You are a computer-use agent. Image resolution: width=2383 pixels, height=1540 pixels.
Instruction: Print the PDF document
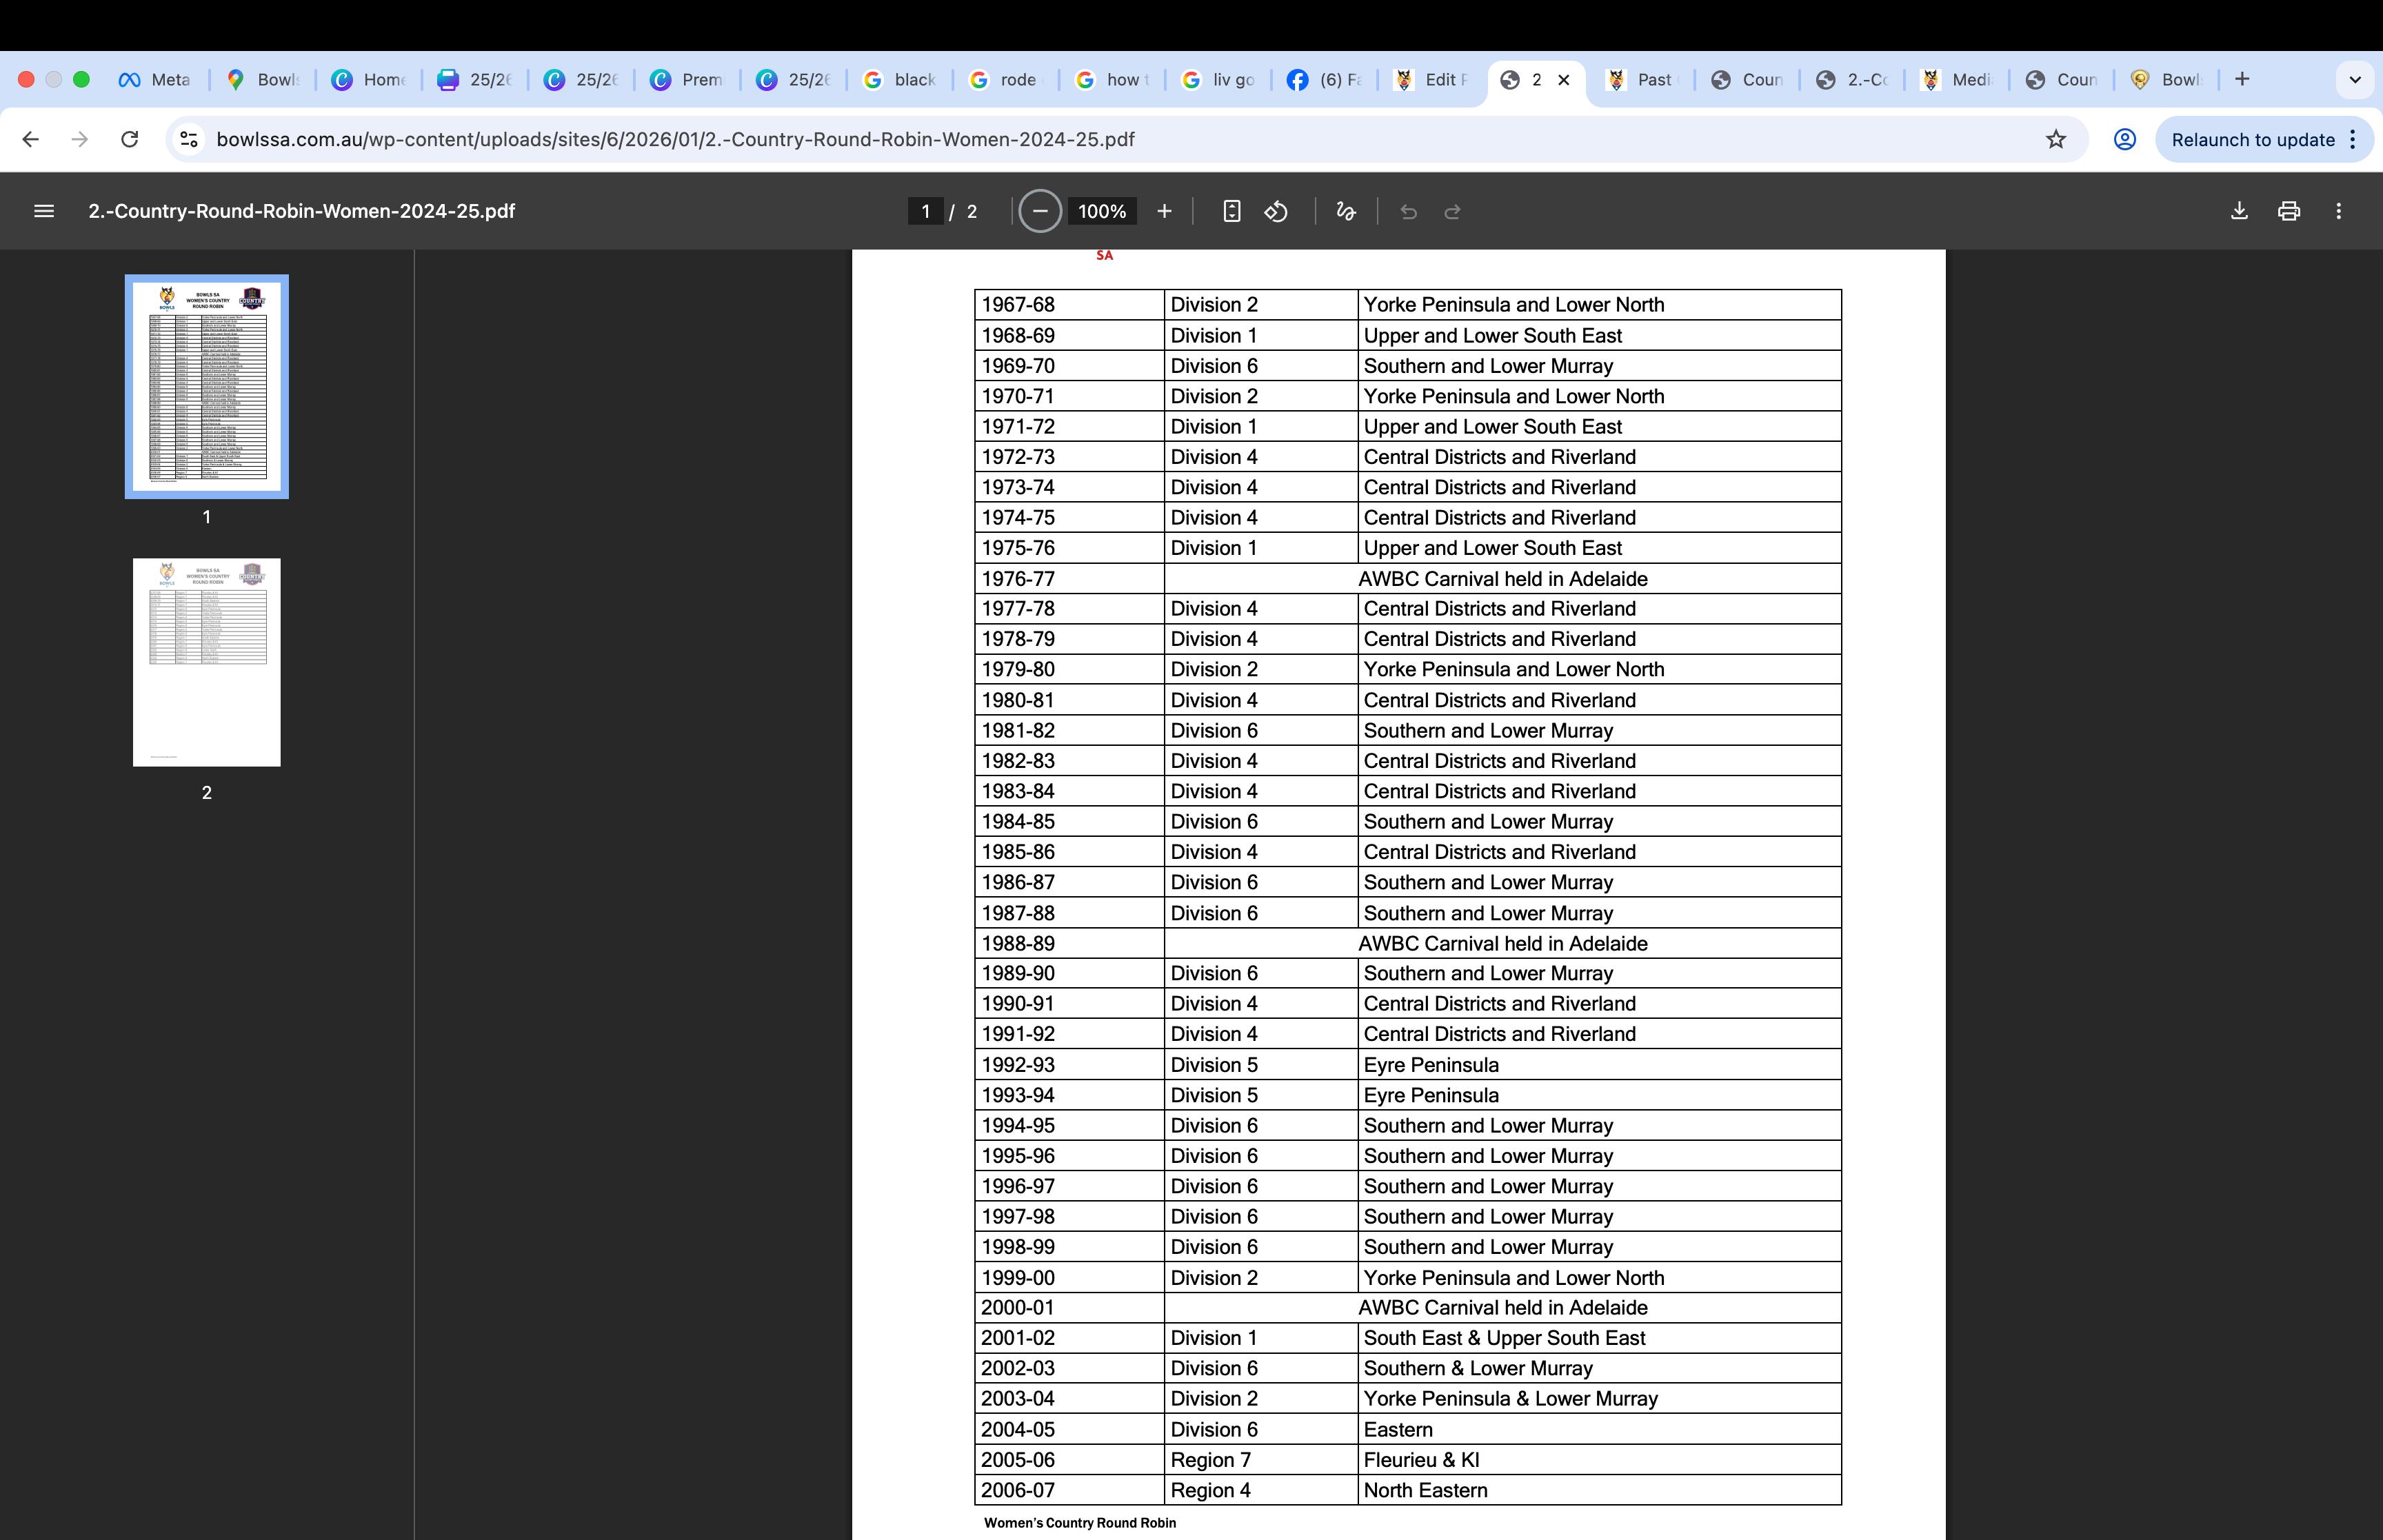click(2289, 211)
